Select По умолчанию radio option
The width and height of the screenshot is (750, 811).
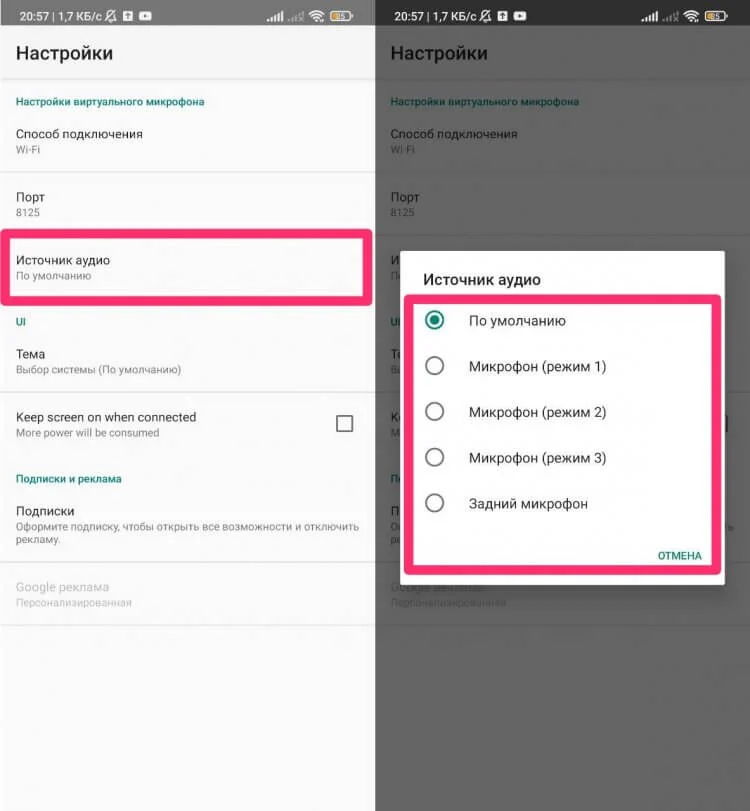click(x=563, y=321)
